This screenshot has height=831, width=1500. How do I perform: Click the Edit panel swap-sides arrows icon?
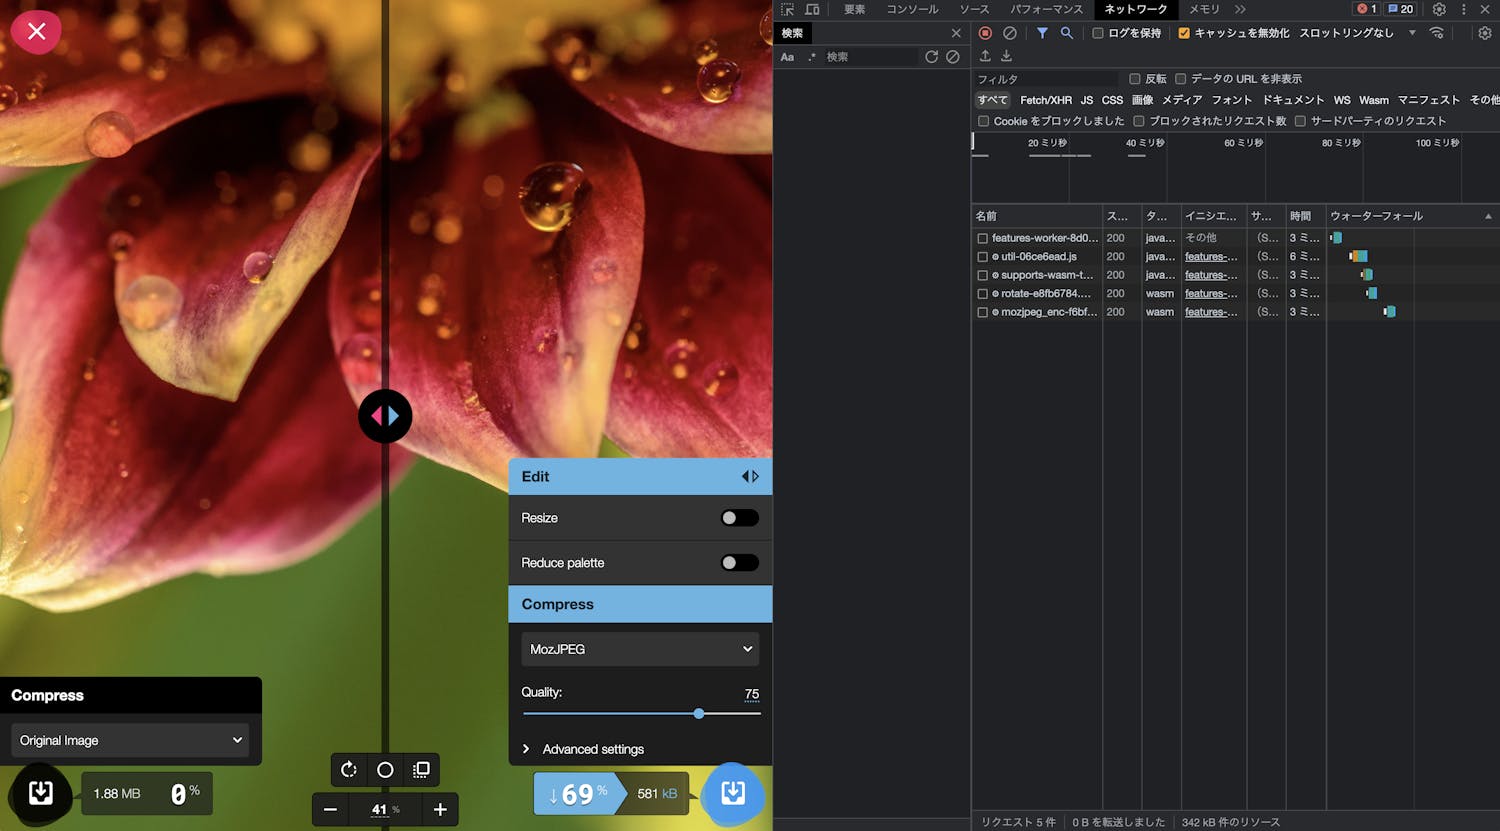[750, 477]
